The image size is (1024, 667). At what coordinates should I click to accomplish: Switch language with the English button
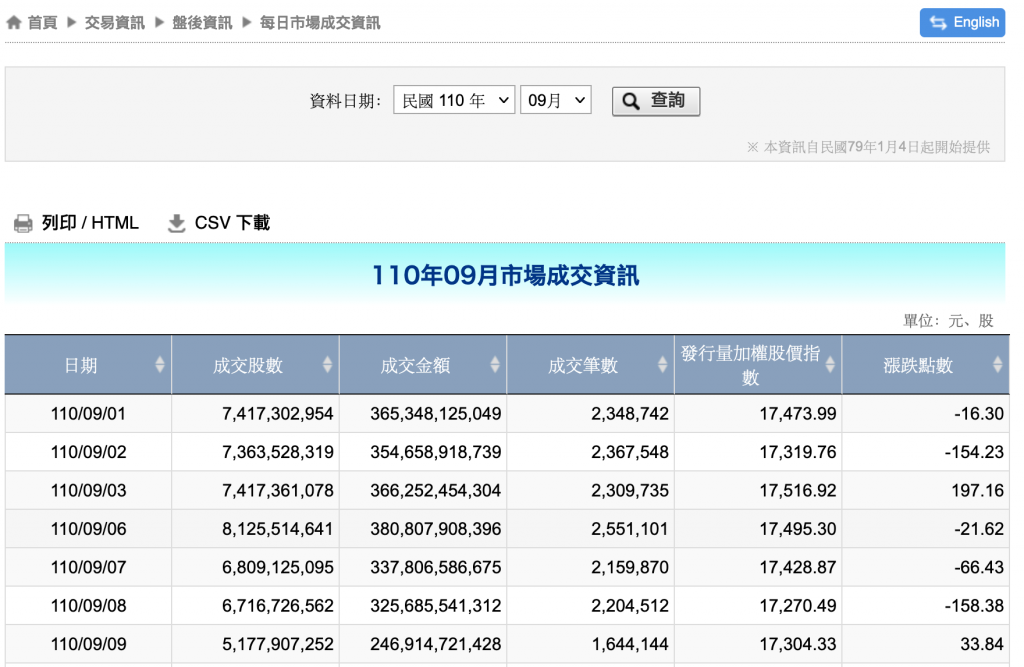click(x=962, y=23)
